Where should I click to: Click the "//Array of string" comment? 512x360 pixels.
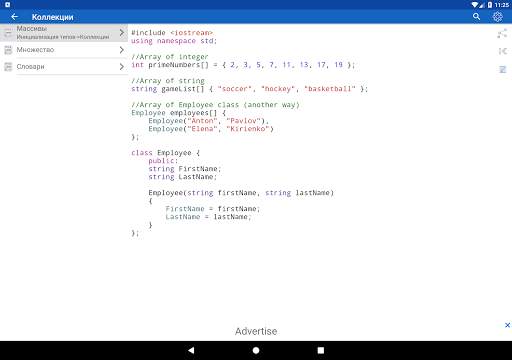168,81
